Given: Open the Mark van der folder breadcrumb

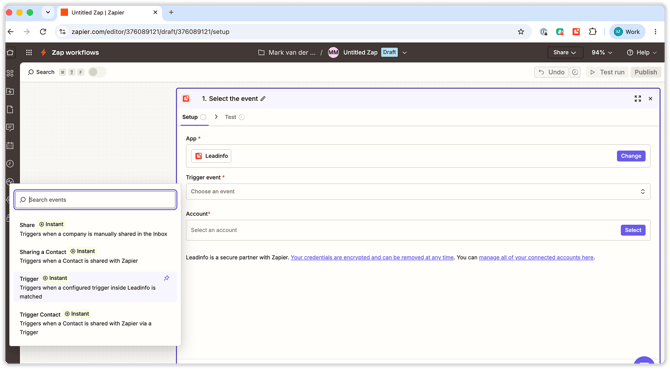Looking at the screenshot, I should 287,53.
